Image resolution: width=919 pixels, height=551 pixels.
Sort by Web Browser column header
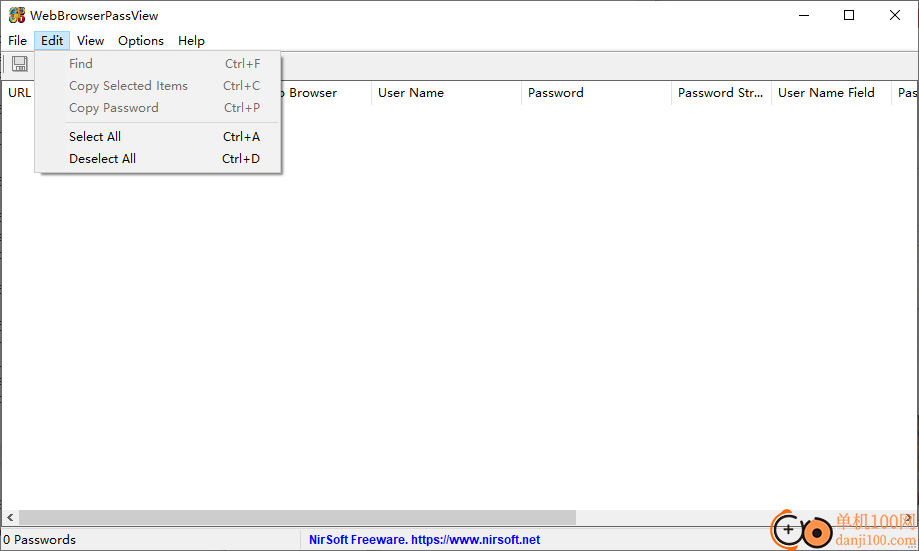[325, 93]
